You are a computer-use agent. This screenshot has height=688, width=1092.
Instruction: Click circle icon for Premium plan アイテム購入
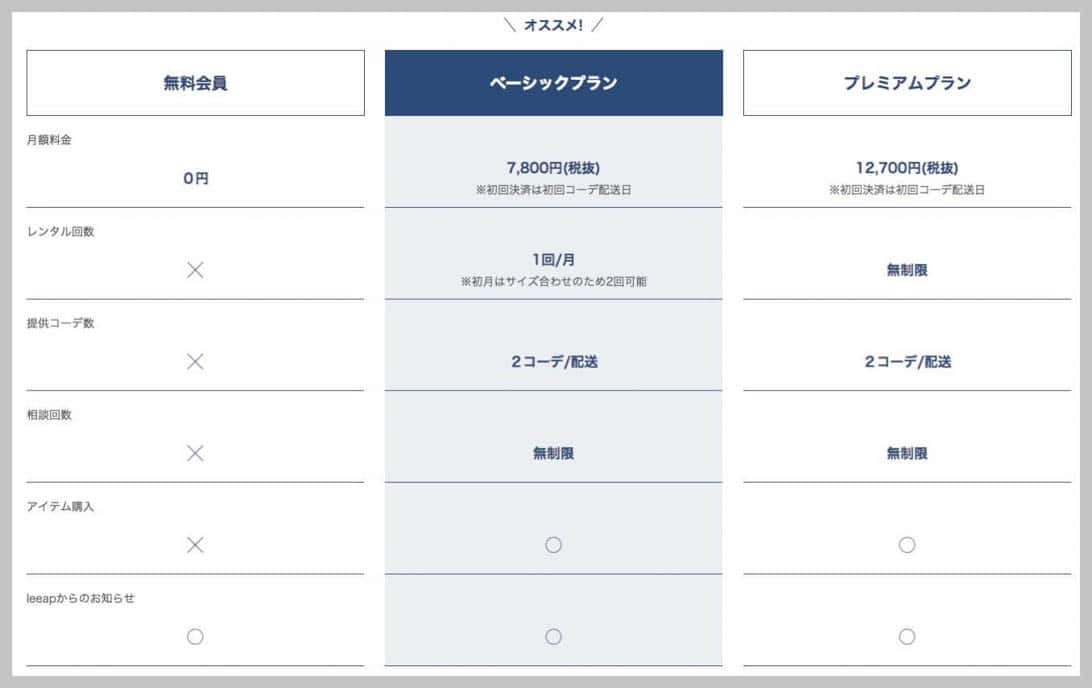[907, 545]
